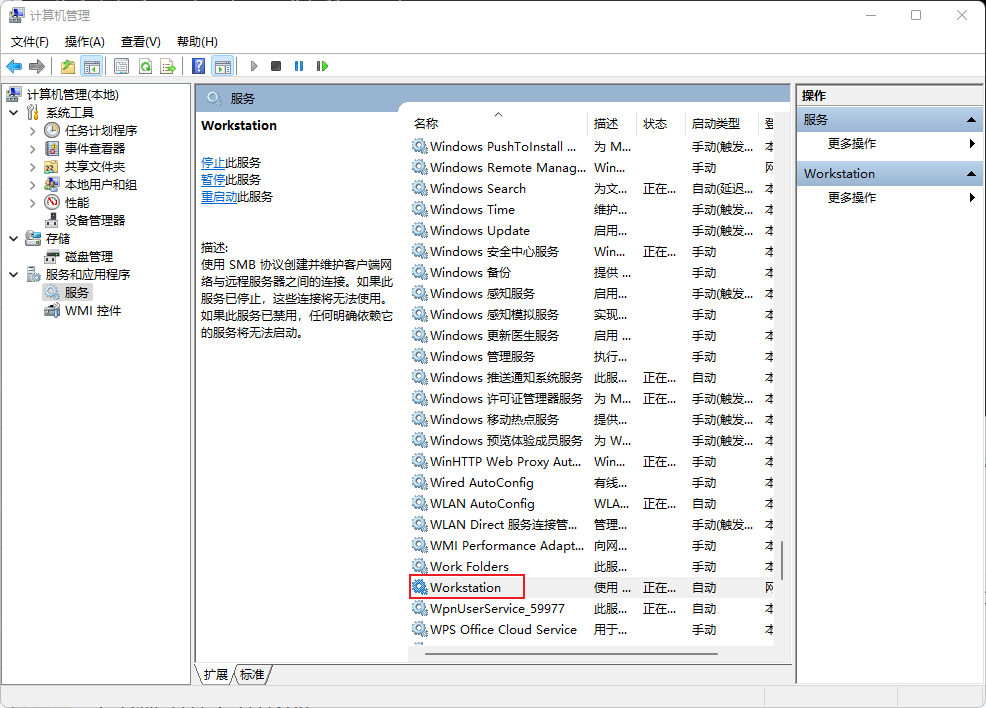986x708 pixels.
Task: Click the Pause Service toolbar icon
Action: click(299, 66)
